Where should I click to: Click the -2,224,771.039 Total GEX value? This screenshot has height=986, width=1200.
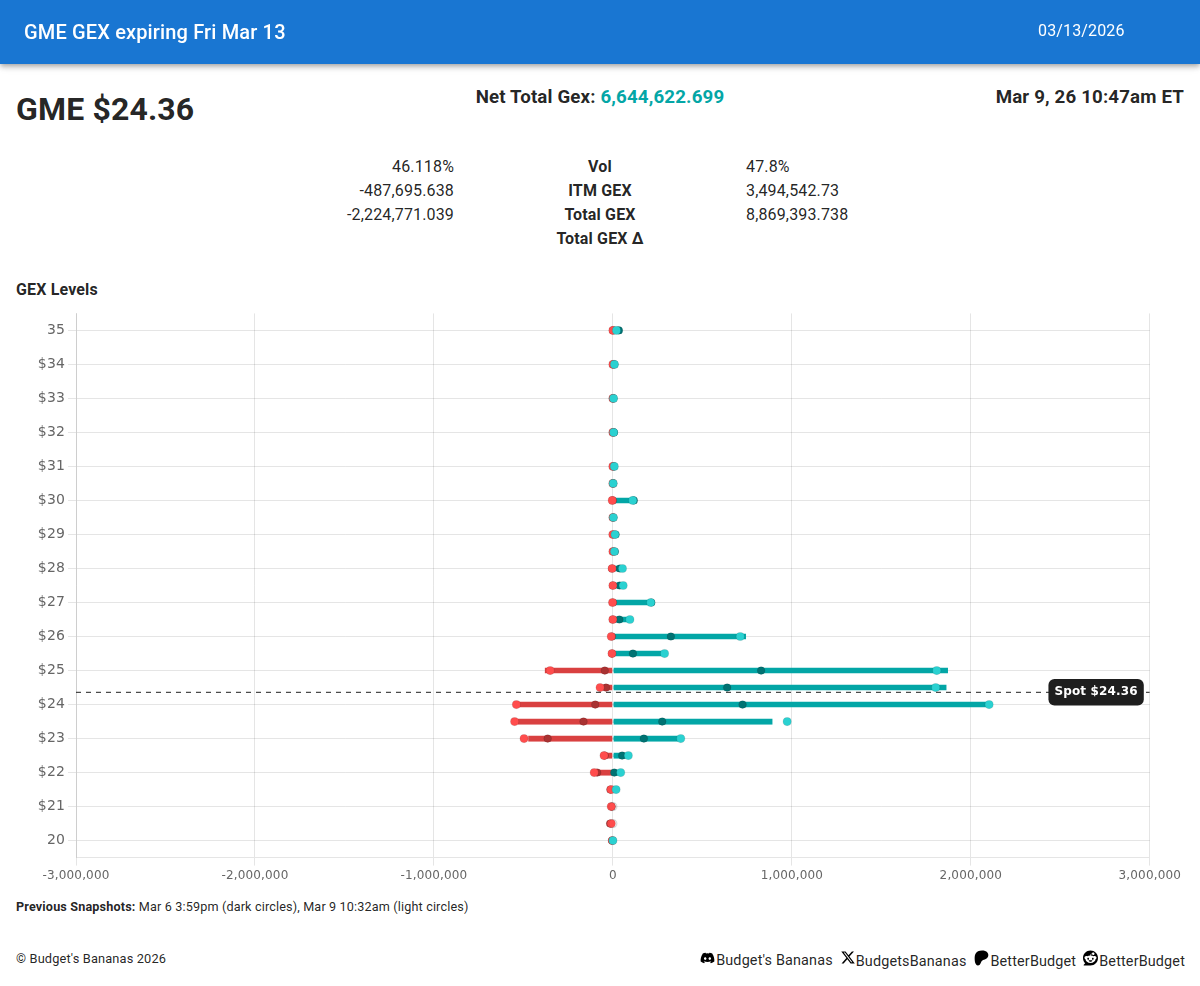(400, 214)
